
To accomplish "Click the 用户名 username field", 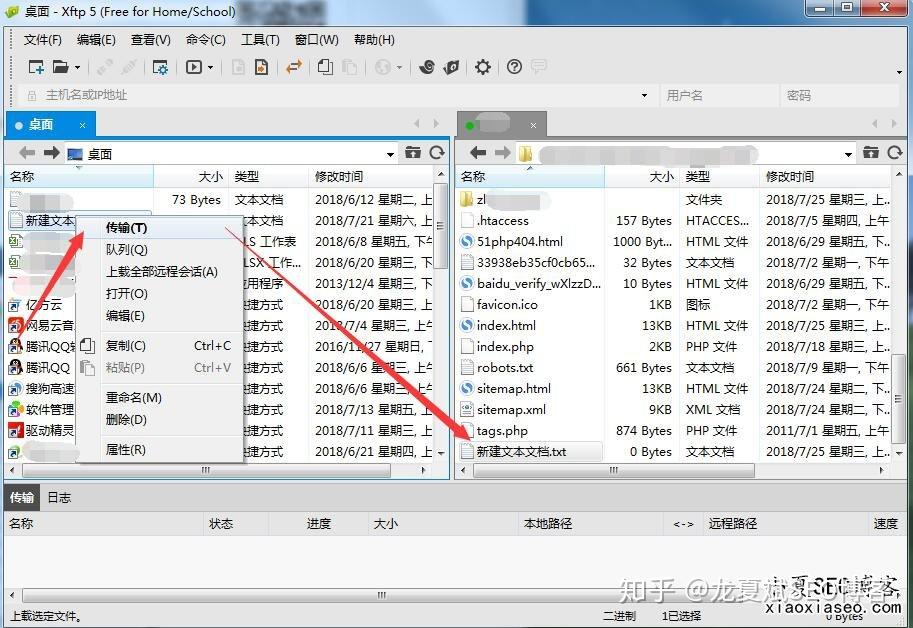I will pyautogui.click(x=719, y=95).
